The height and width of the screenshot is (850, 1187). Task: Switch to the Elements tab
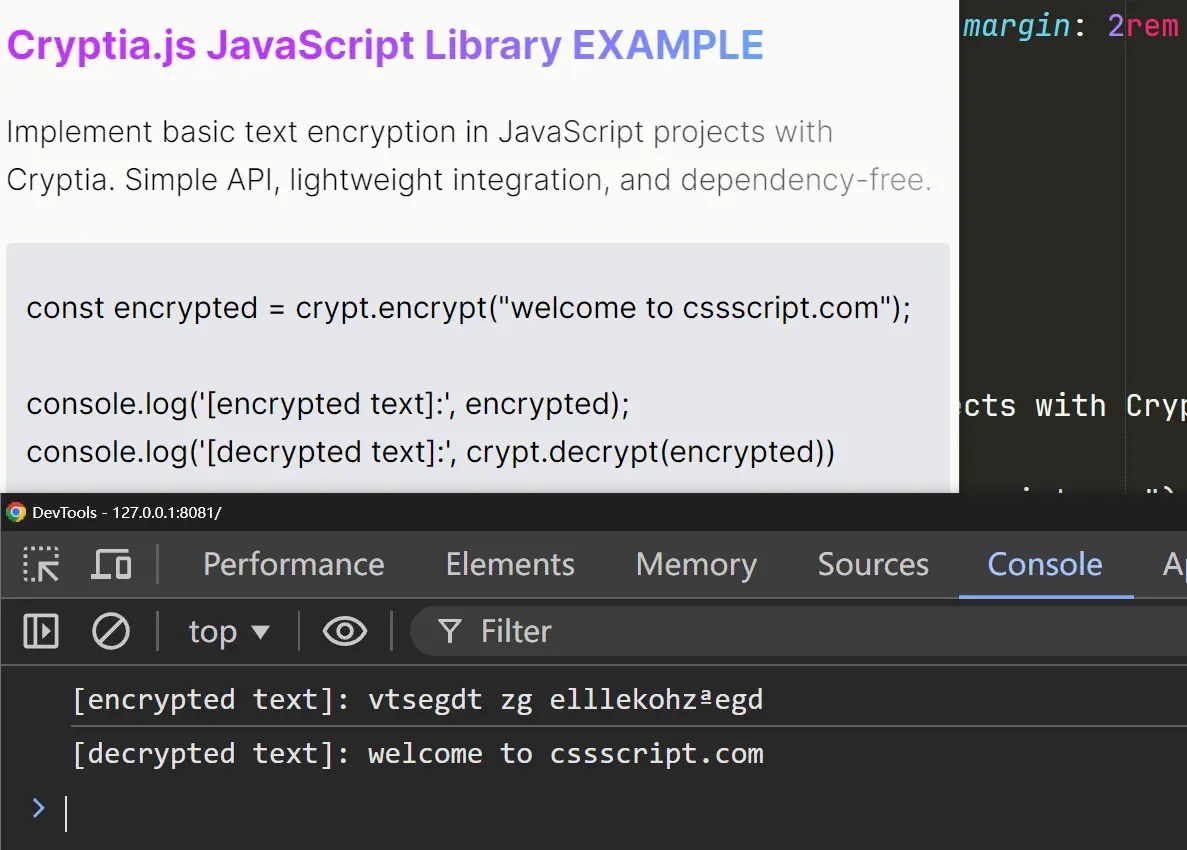click(510, 565)
